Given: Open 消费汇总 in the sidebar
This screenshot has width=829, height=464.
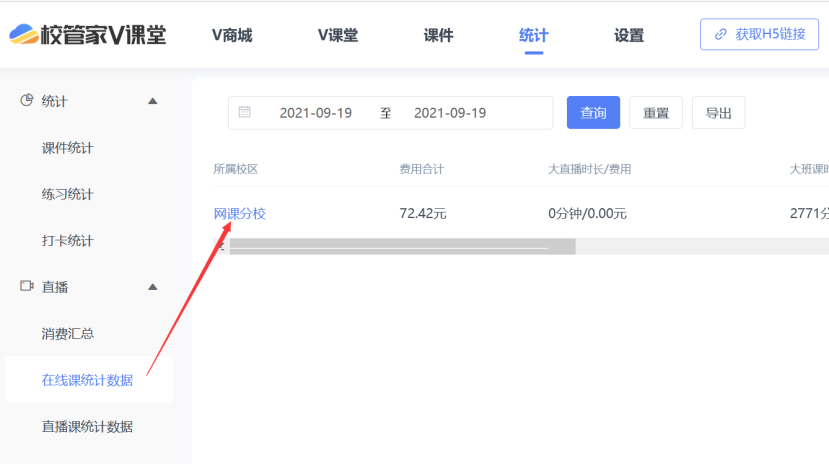Looking at the screenshot, I should coord(68,334).
